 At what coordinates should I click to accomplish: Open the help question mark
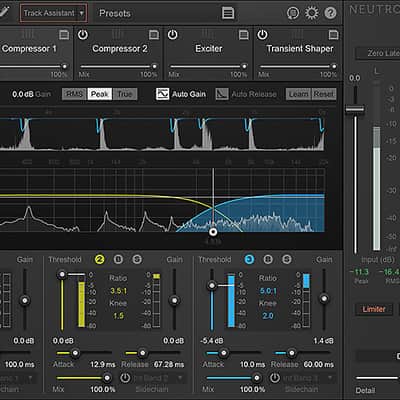pos(330,13)
